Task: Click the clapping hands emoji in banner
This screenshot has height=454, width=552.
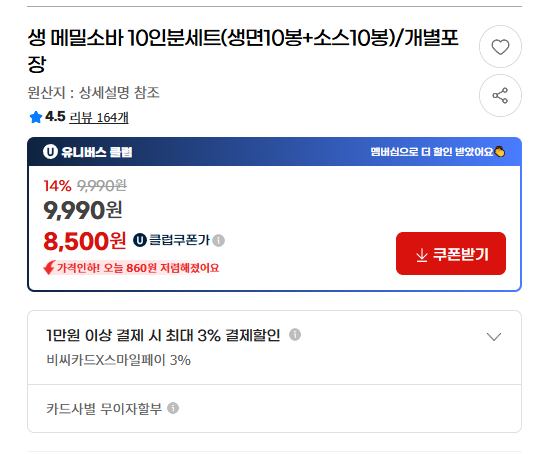Action: pyautogui.click(x=500, y=152)
